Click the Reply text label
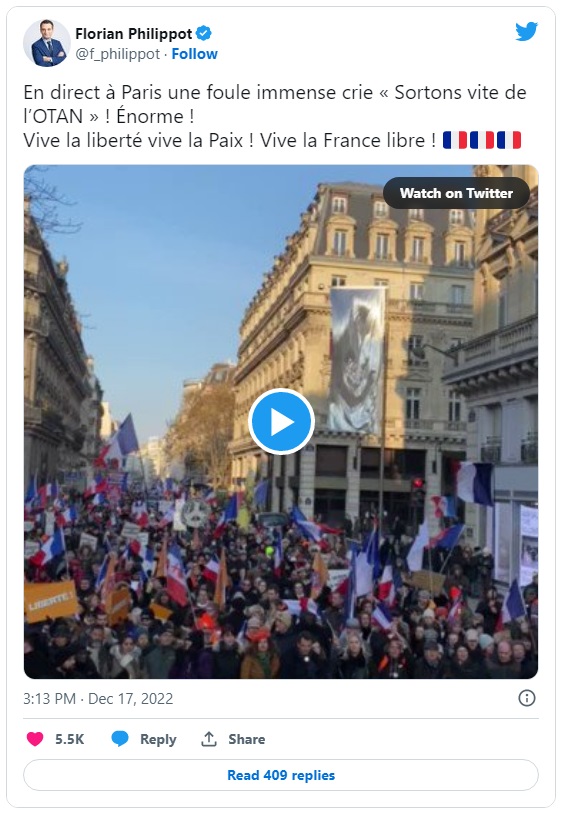The width and height of the screenshot is (564, 815). (x=158, y=739)
